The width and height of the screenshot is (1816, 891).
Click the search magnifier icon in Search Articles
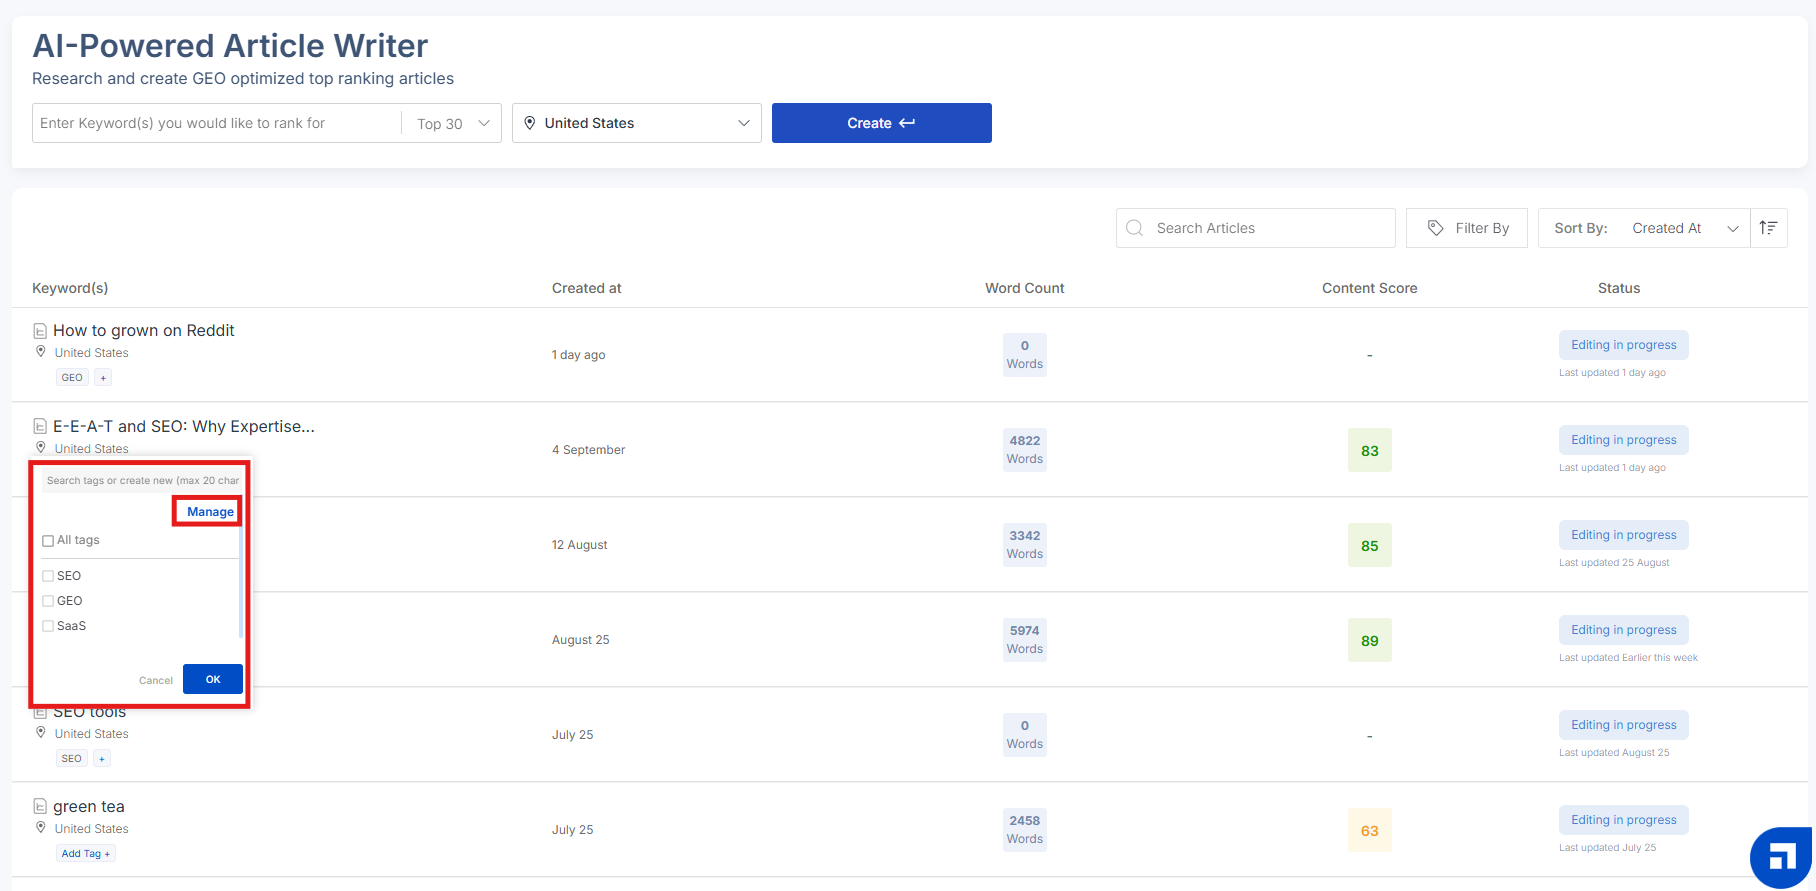[x=1134, y=228]
